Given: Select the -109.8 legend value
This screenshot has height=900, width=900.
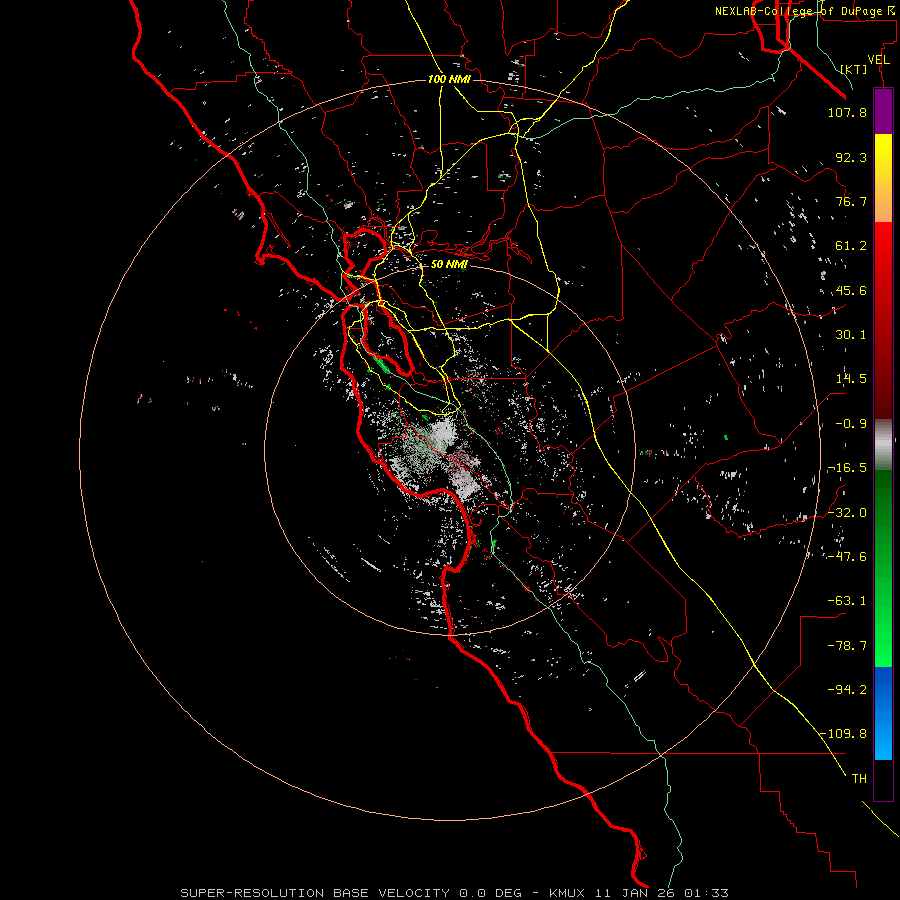Looking at the screenshot, I should 843,734.
